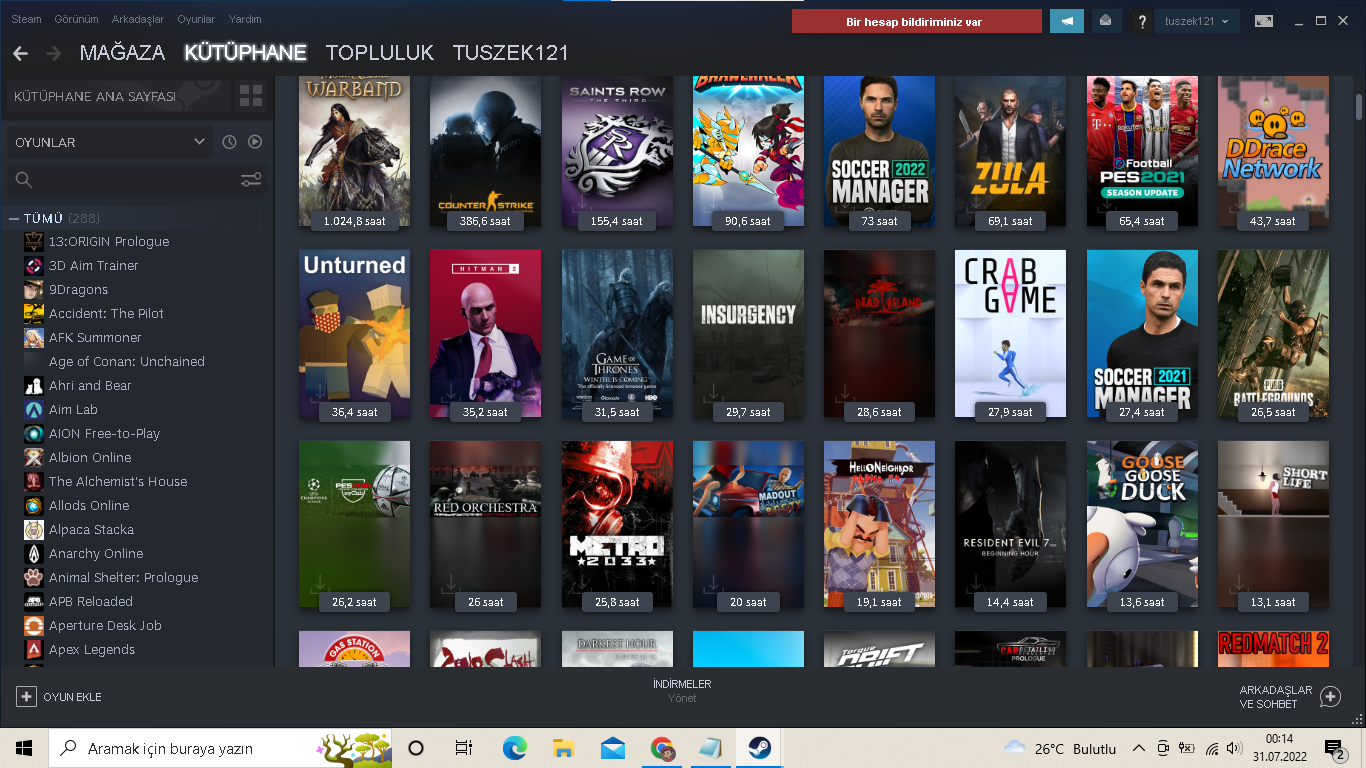
Task: Show ready-to-play games play icon
Action: click(x=255, y=142)
